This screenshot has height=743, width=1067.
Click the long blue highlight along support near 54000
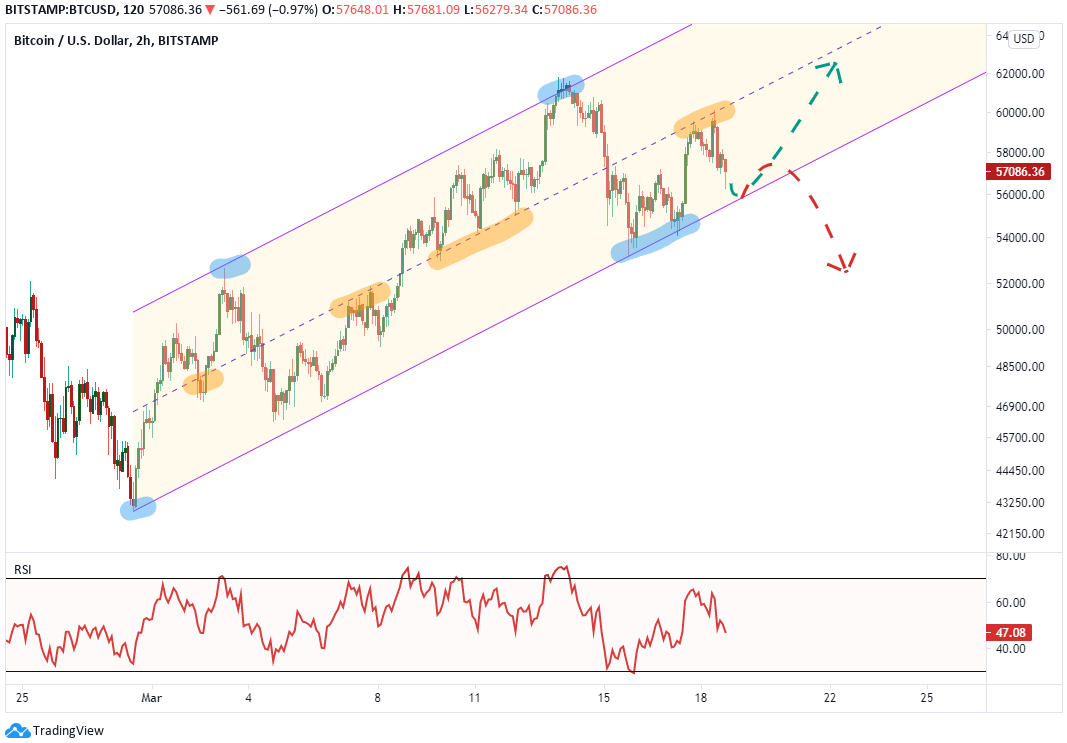point(655,238)
